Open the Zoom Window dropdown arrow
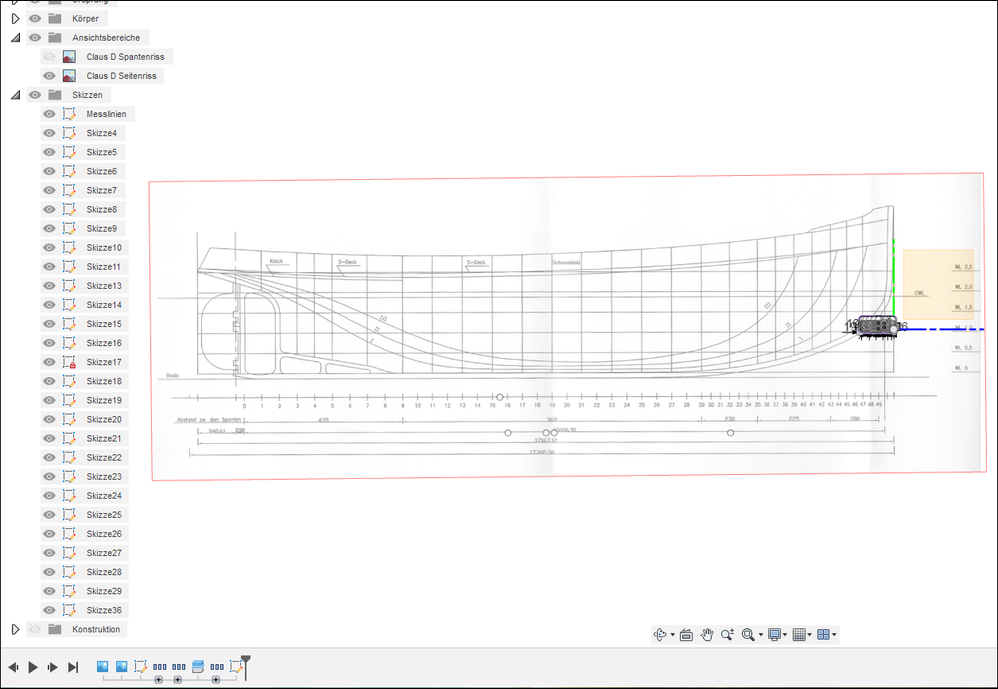The height and width of the screenshot is (689, 998). click(x=761, y=635)
